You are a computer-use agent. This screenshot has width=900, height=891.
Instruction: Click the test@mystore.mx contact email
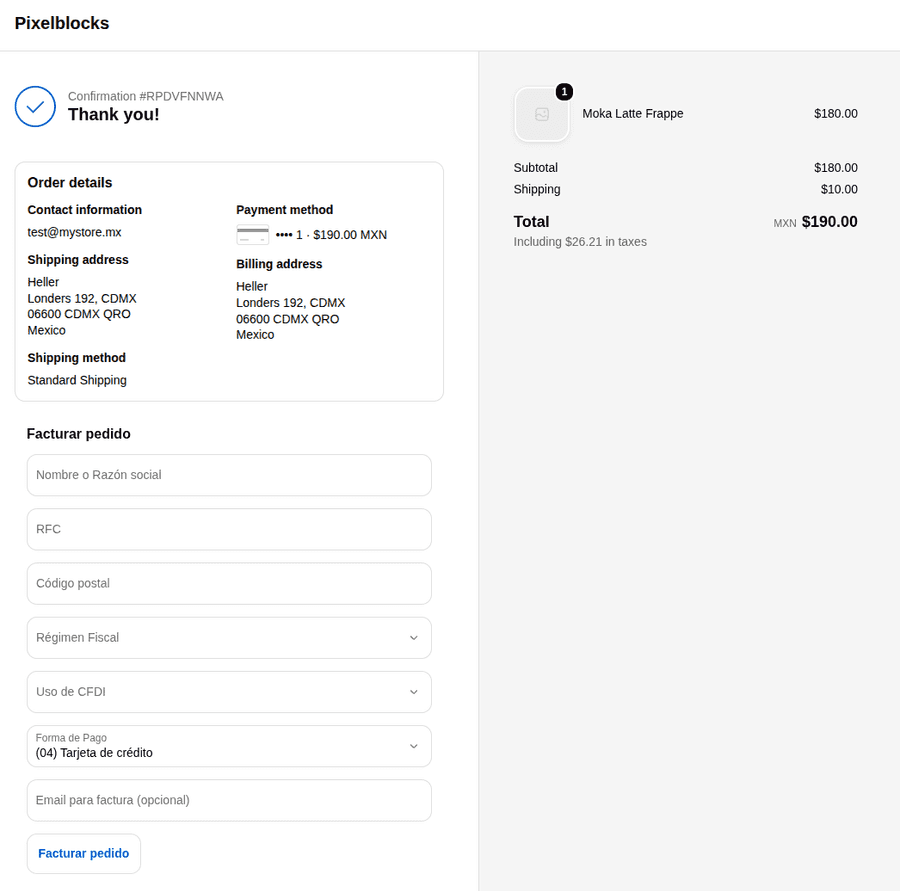point(74,232)
